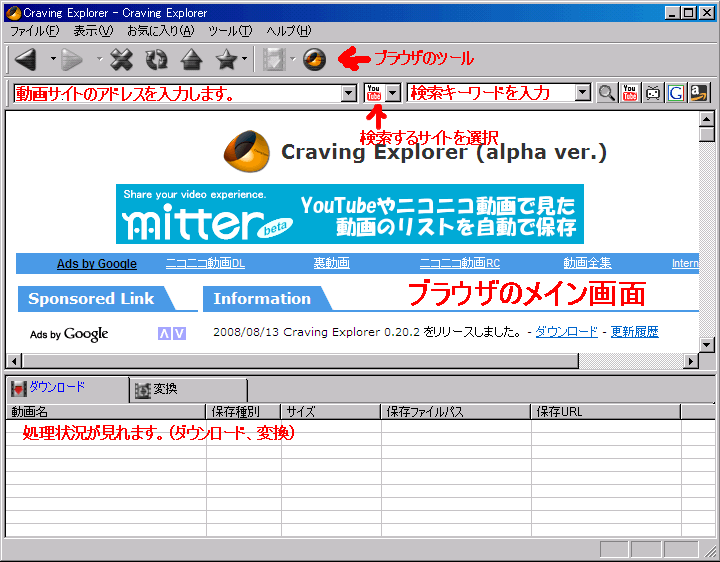Viewport: 720px width, 562px height.
Task: Open the Craving Explorer round logo tool
Action: tap(315, 60)
